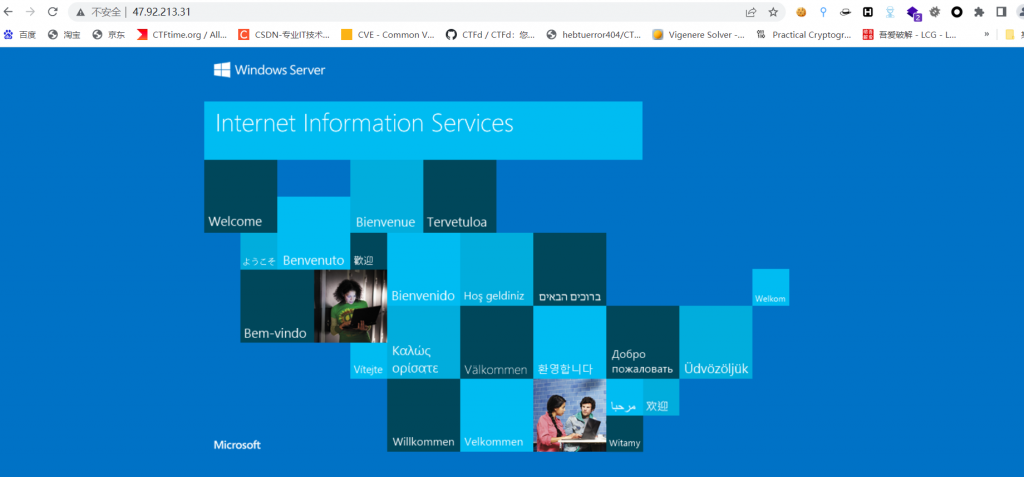1024x477 pixels.
Task: Open the share page icon in address bar
Action: pos(751,12)
